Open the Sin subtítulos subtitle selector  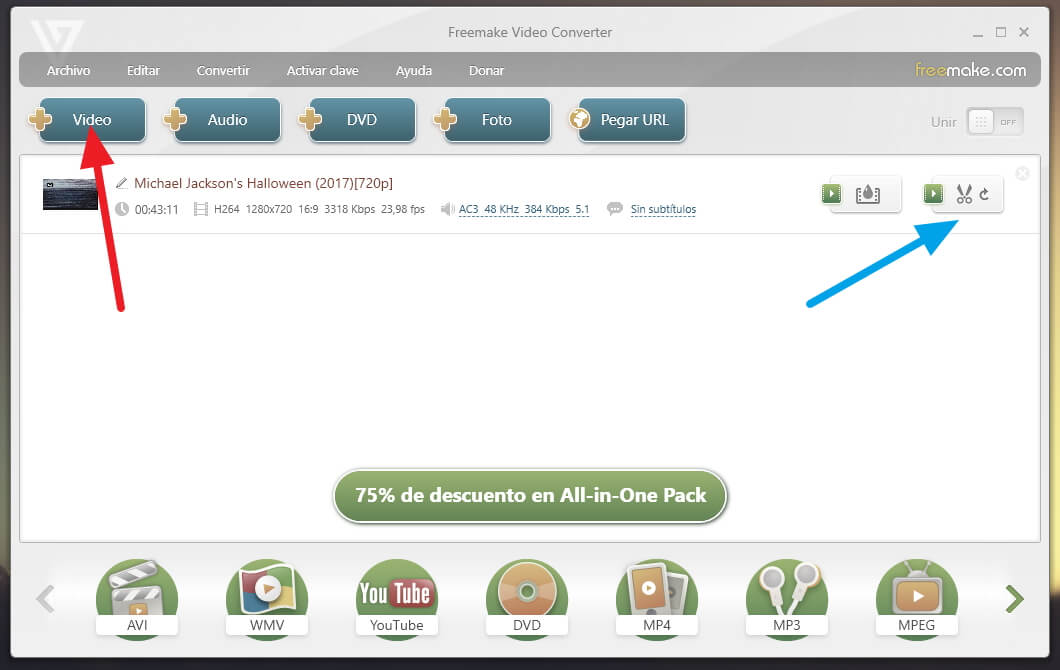point(663,210)
